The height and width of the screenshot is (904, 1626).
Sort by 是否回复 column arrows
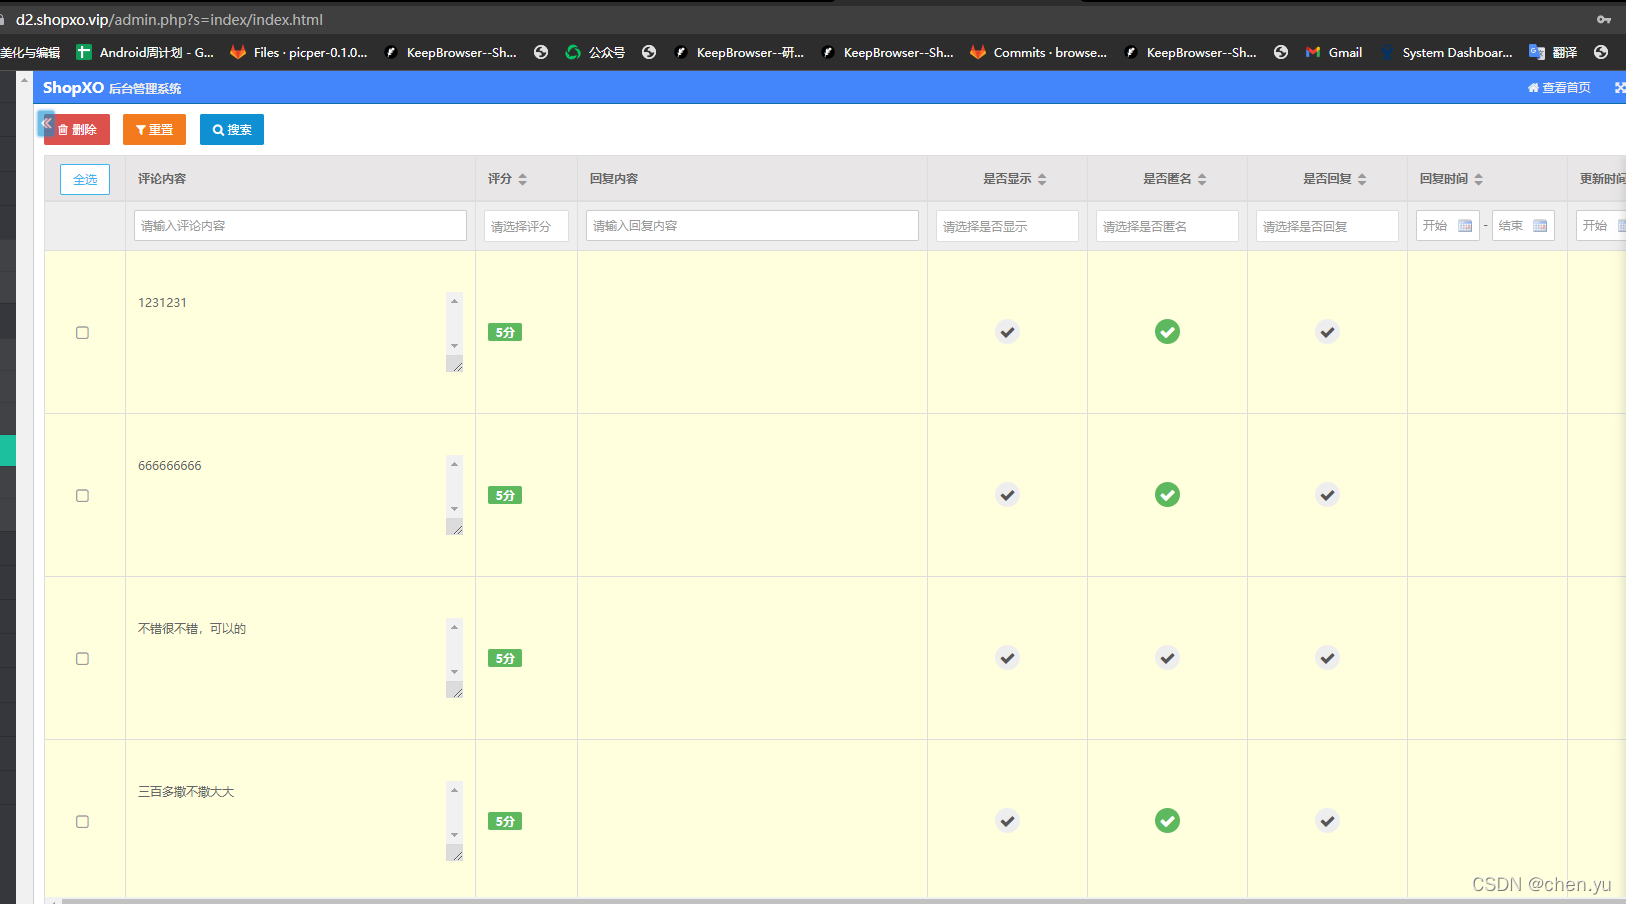tap(1362, 179)
